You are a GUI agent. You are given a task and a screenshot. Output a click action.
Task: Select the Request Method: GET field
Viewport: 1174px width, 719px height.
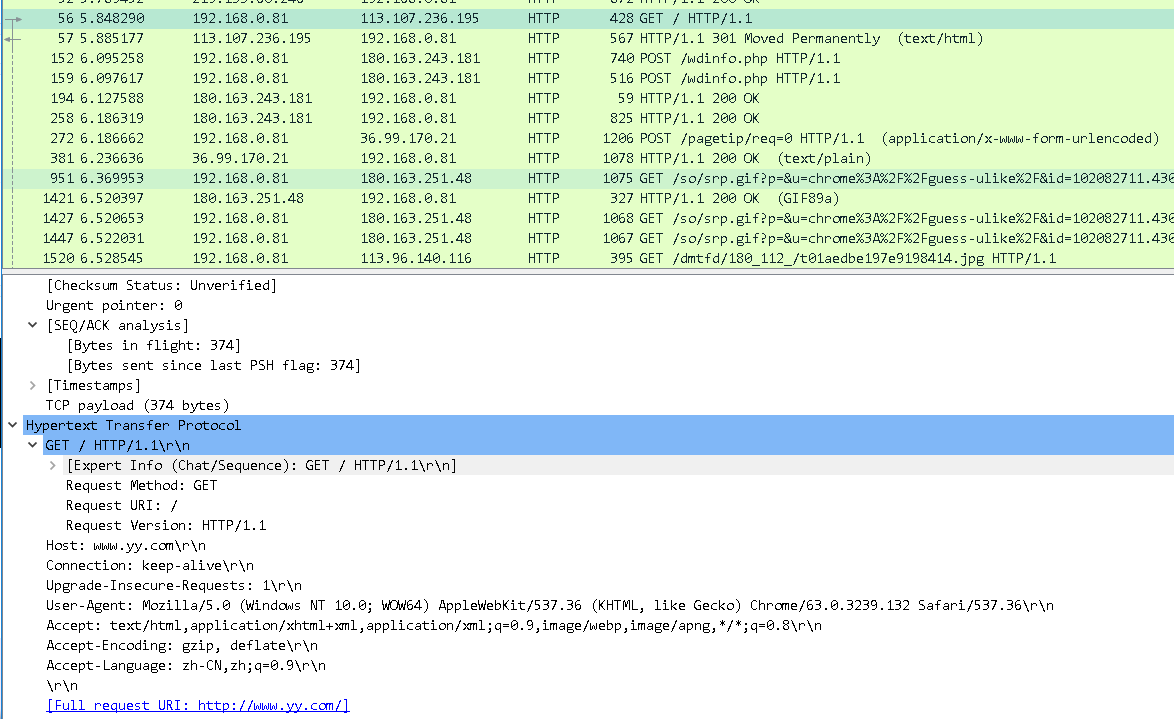[x=141, y=485]
